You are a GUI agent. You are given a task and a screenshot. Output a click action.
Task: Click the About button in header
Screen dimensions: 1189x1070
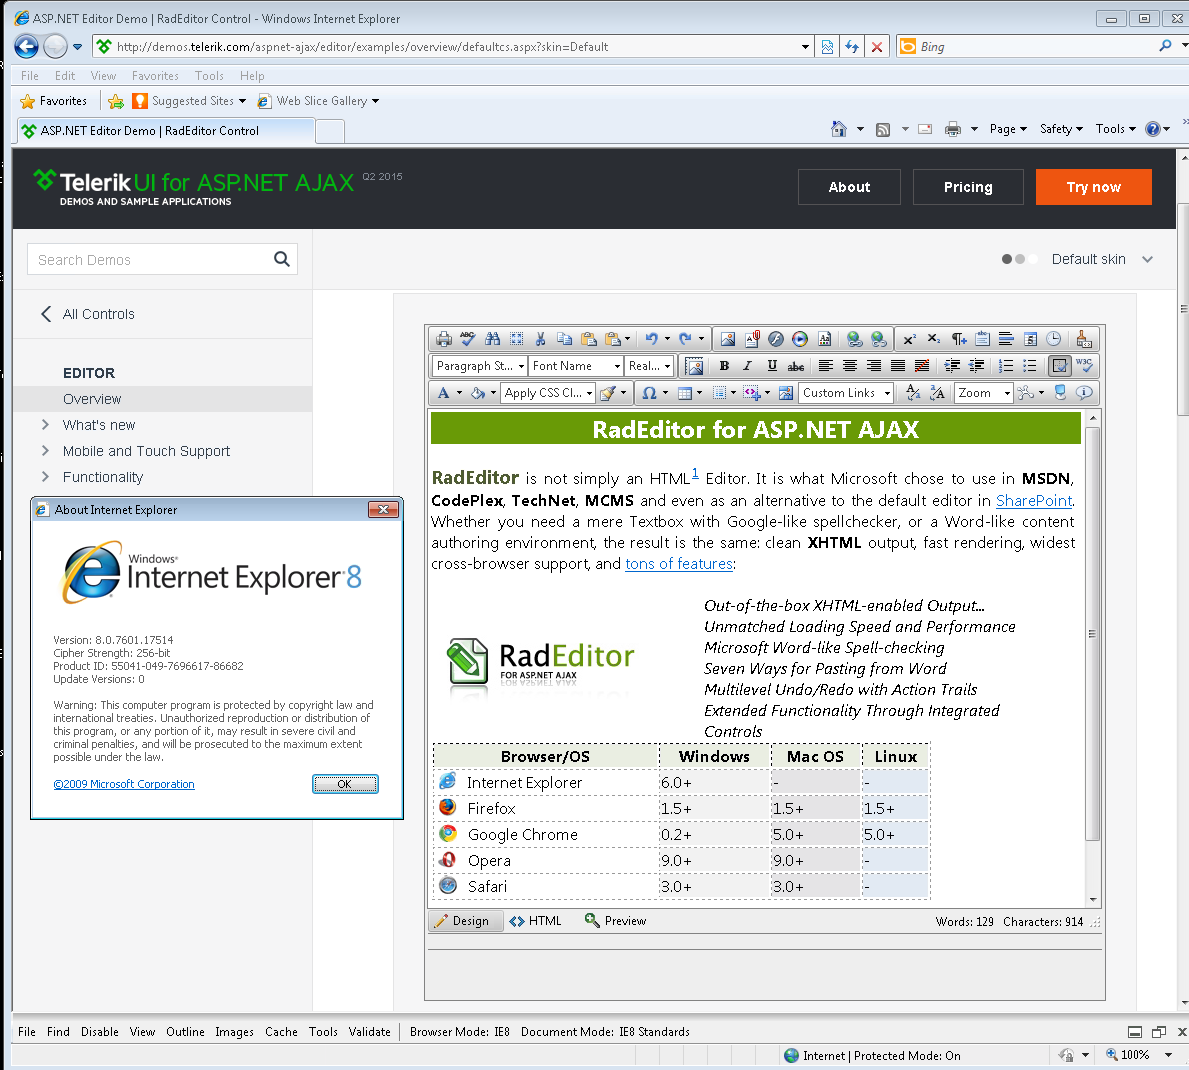[849, 187]
